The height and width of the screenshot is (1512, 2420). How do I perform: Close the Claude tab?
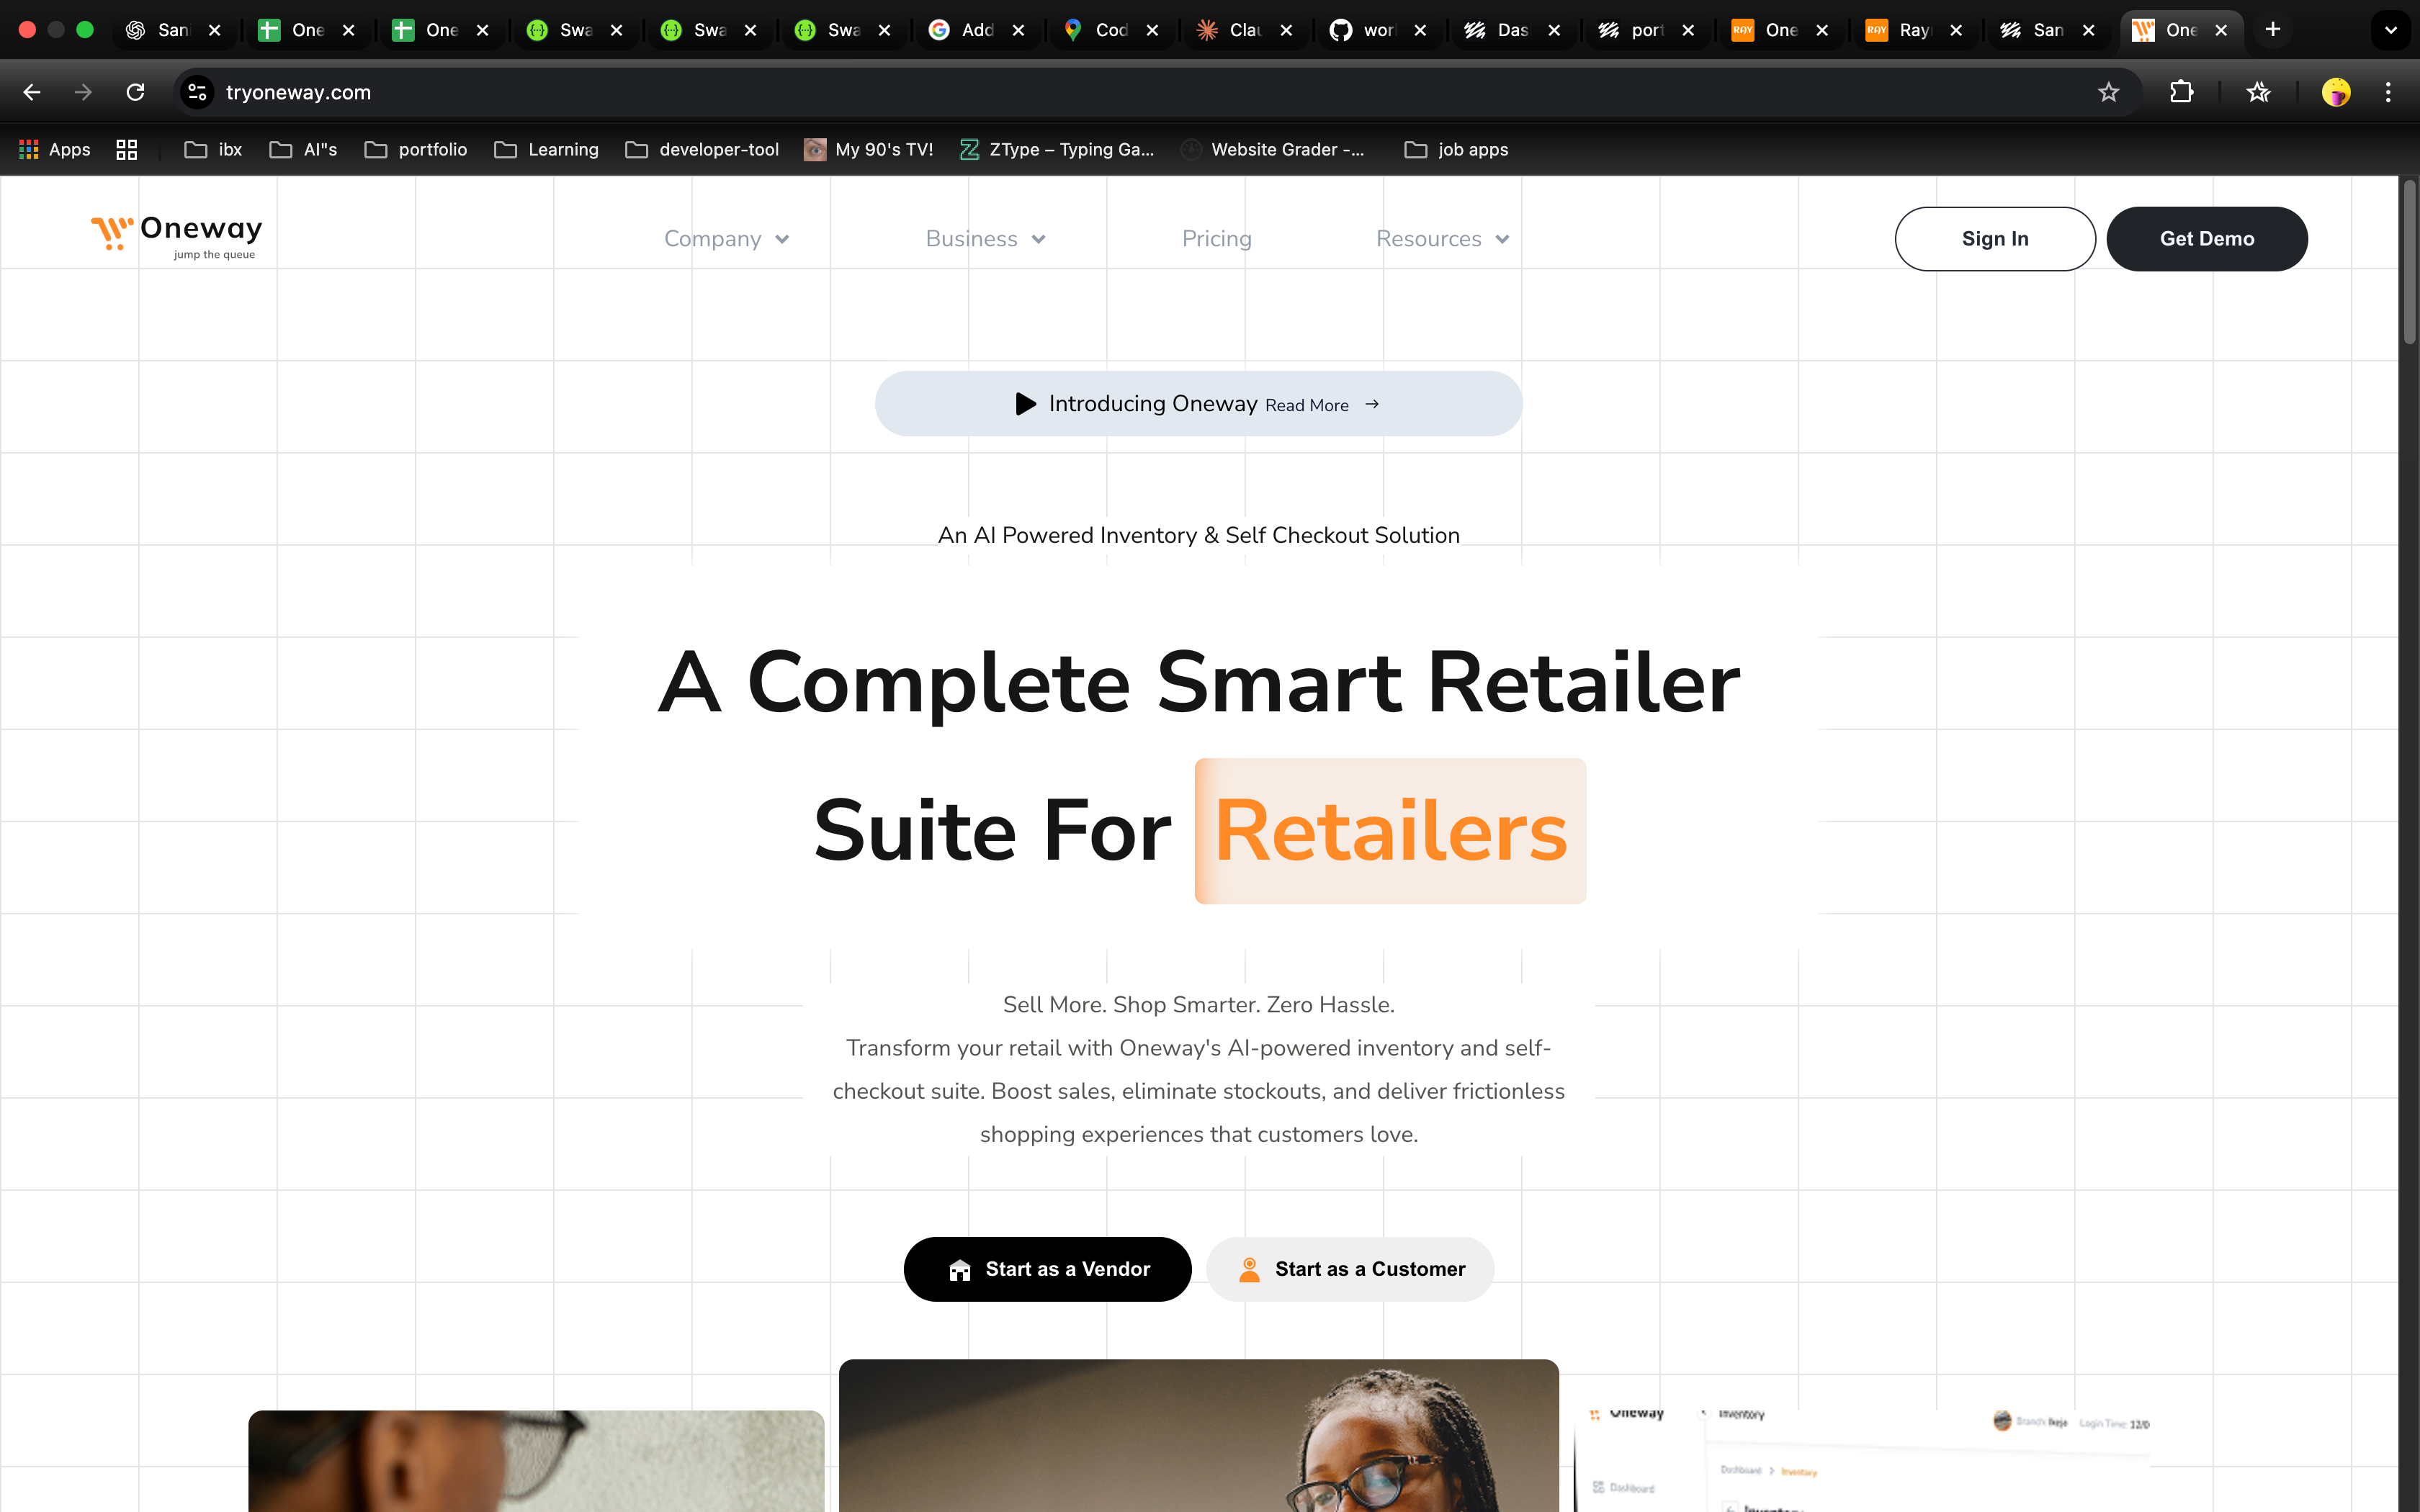[1286, 30]
